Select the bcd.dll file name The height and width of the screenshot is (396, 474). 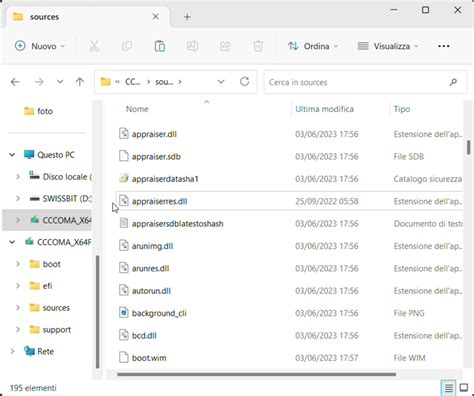tap(144, 335)
